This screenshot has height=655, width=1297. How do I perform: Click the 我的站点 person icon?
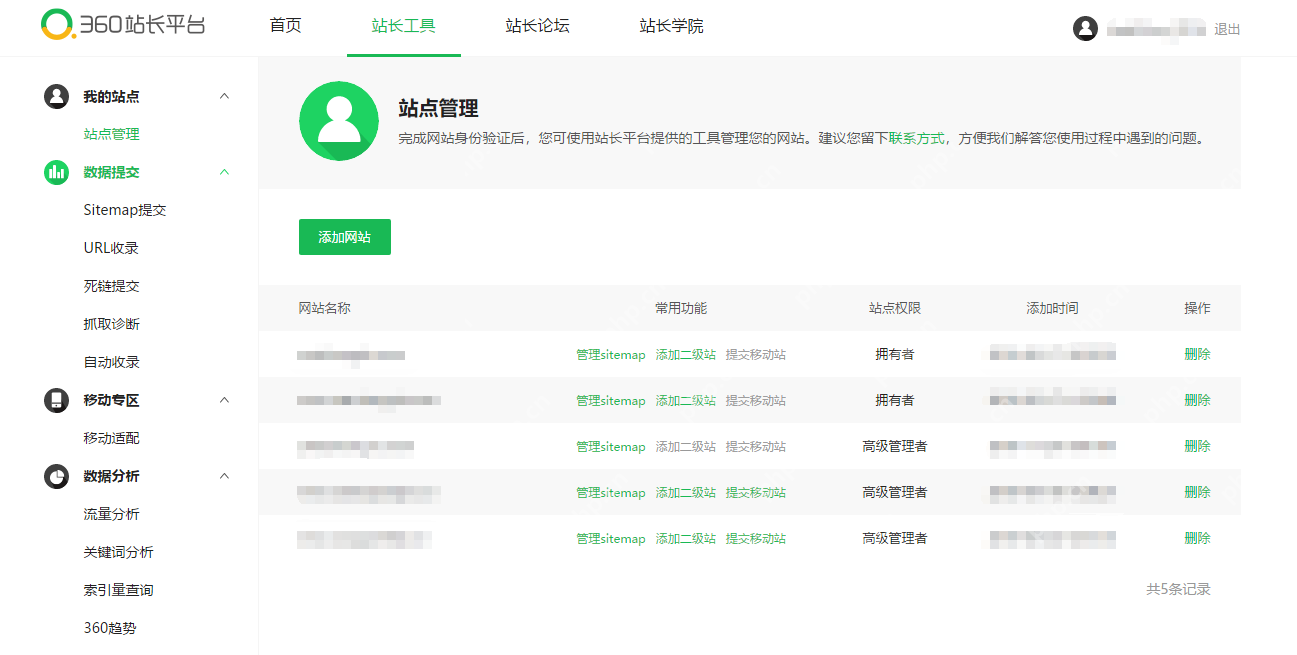[x=56, y=97]
